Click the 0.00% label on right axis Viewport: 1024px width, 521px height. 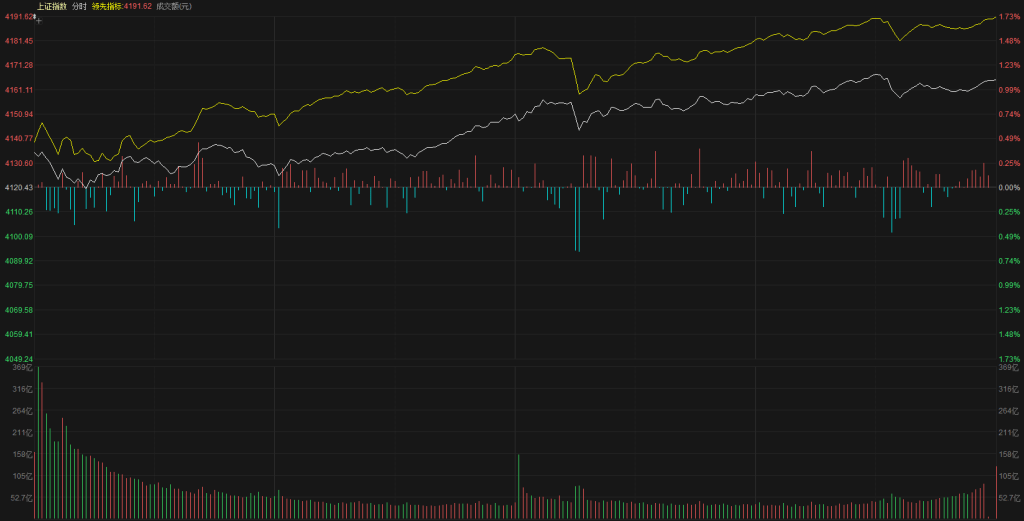1009,187
